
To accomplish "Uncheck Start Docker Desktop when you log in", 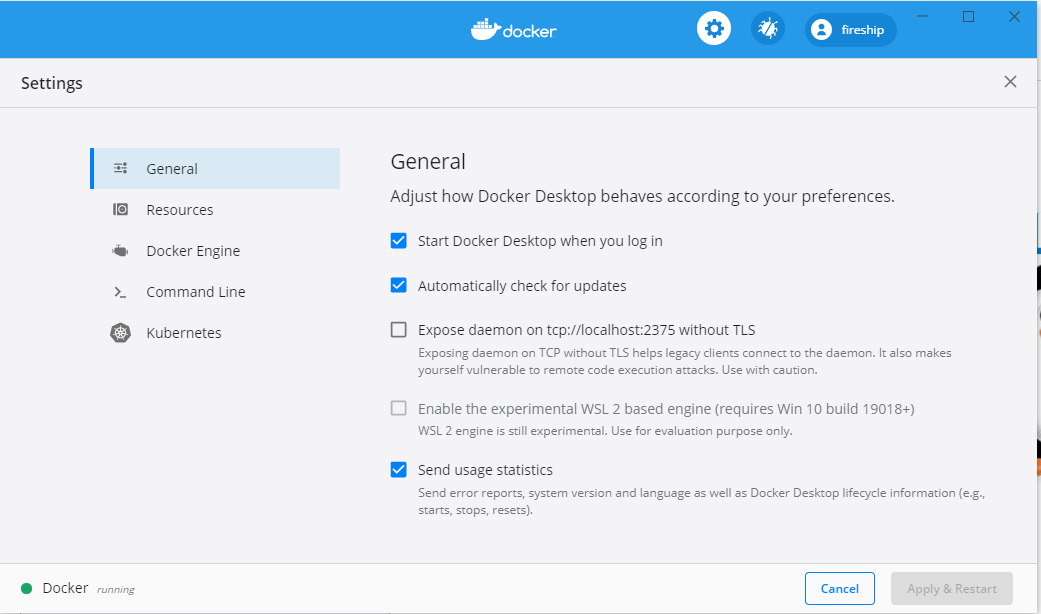I will [x=399, y=240].
